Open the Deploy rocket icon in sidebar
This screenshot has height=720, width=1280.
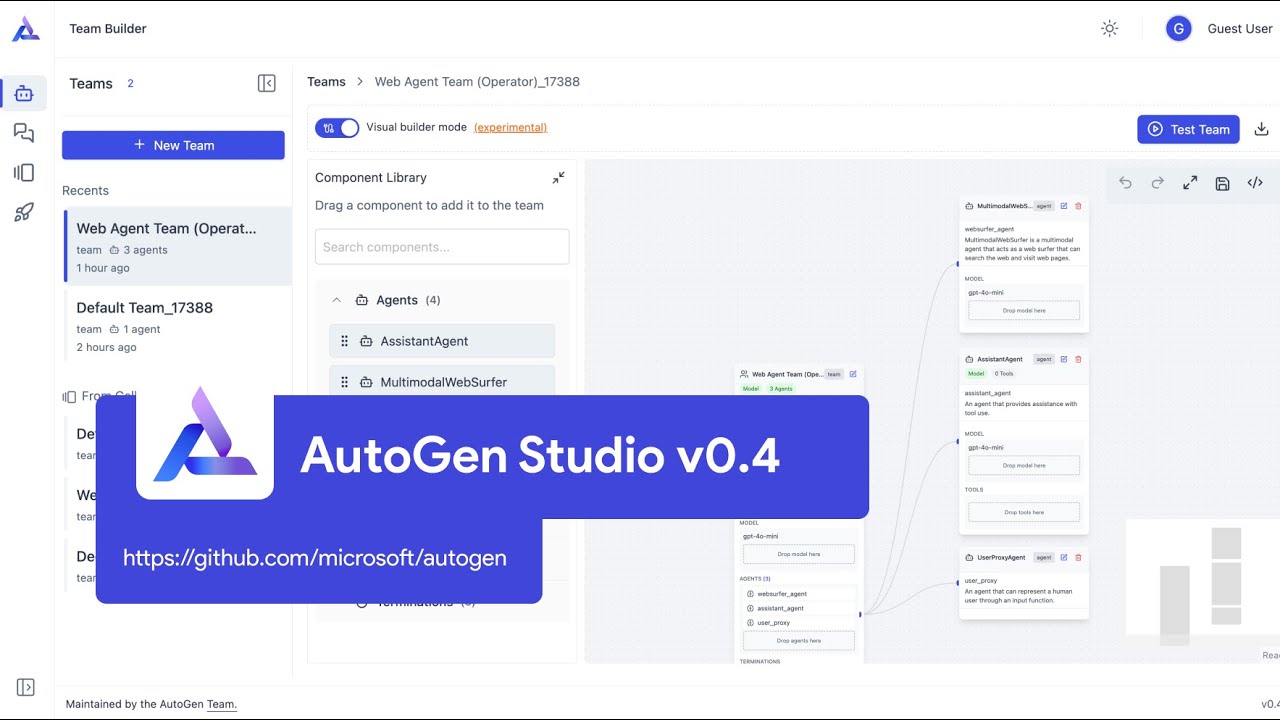click(x=24, y=211)
